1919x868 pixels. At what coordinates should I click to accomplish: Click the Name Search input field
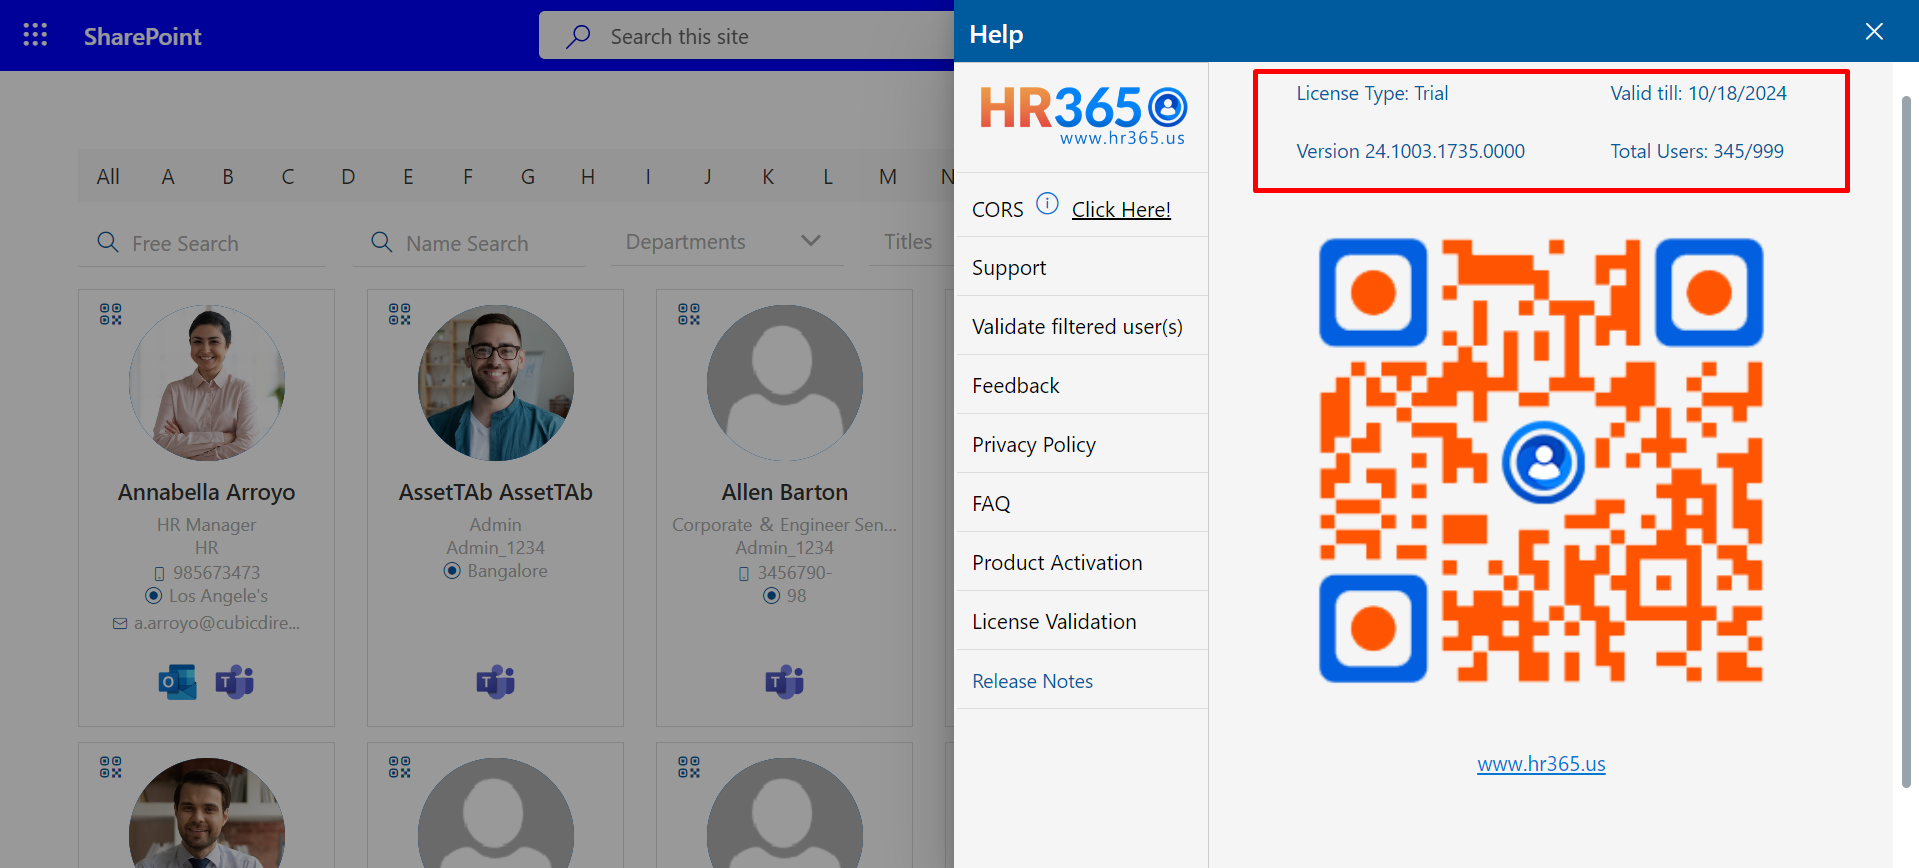pos(469,243)
